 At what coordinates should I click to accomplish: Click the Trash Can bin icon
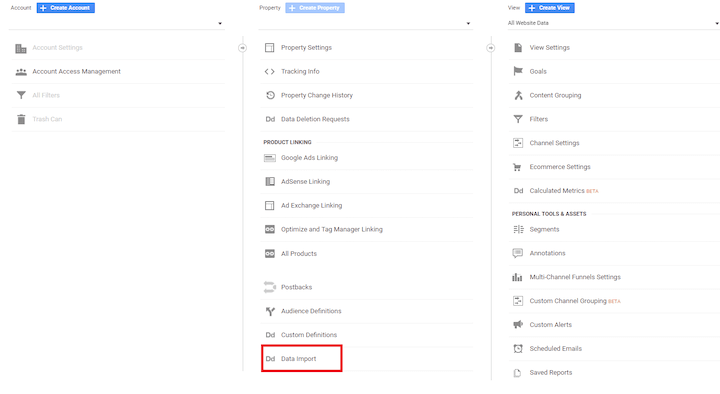coord(21,119)
